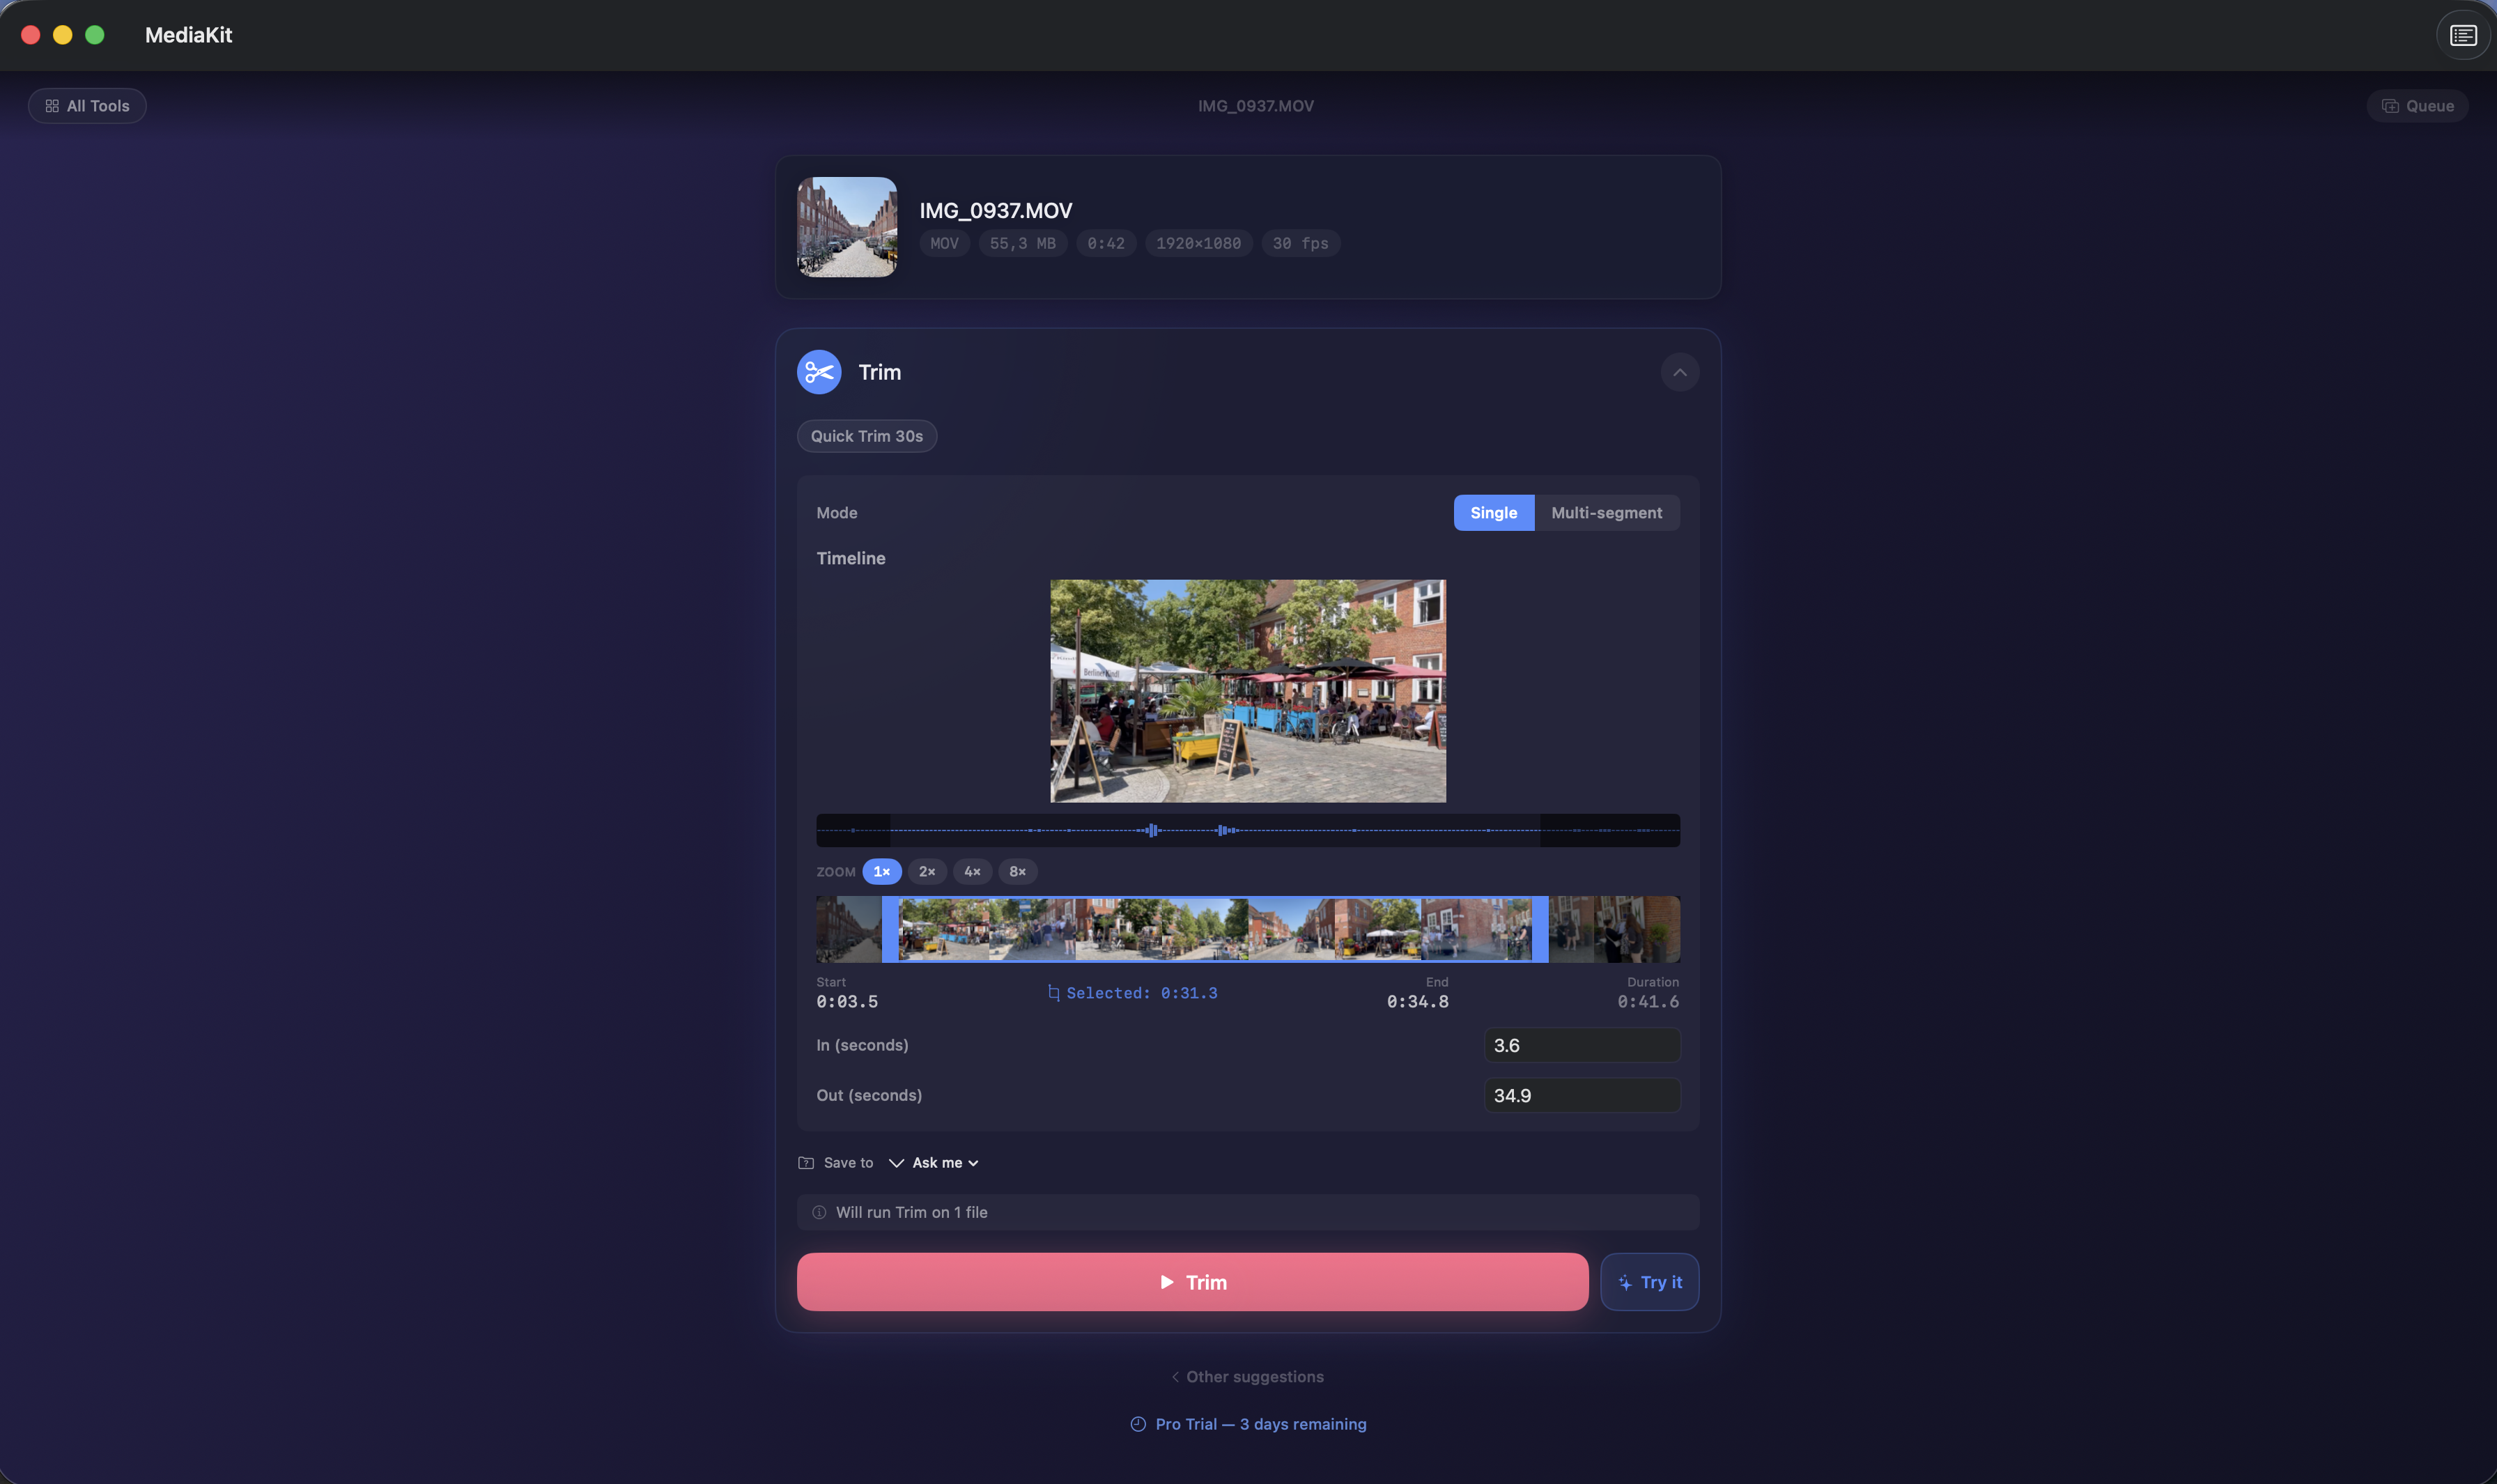Open All Tools using the grid icon

tap(54, 105)
